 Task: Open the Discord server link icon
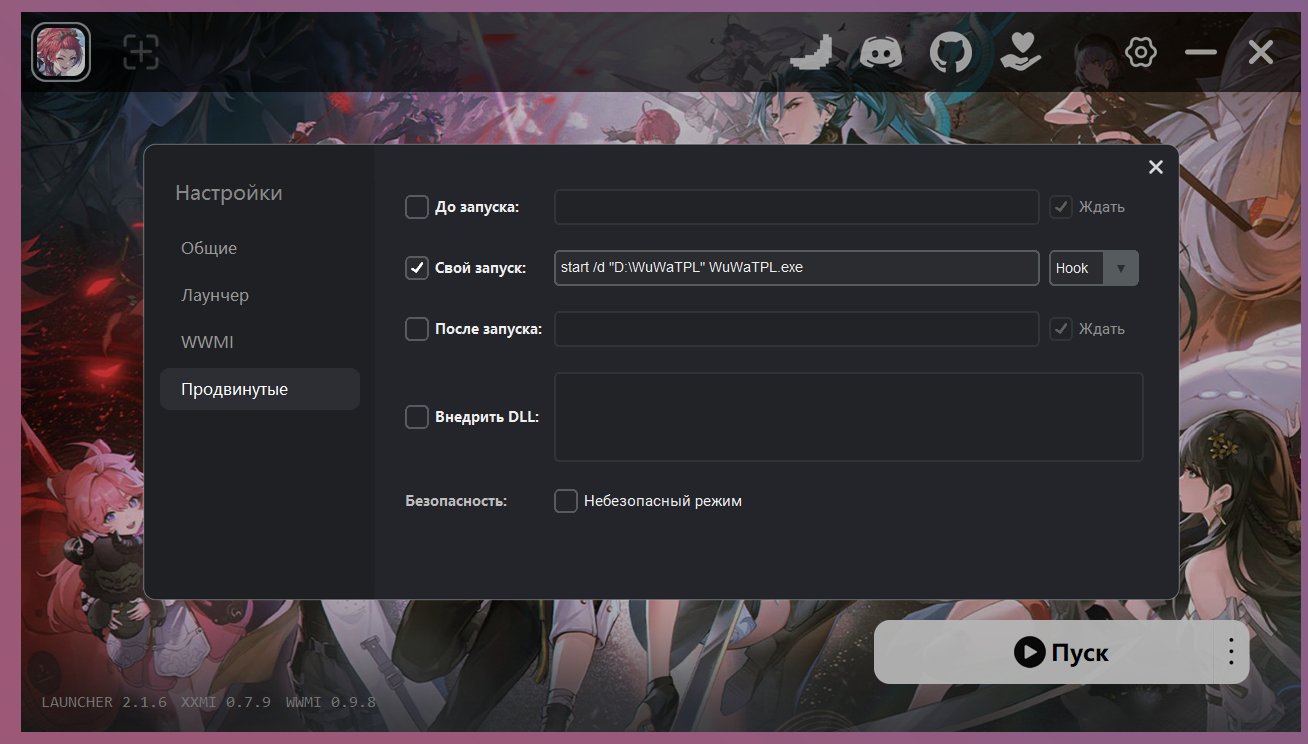click(x=881, y=52)
